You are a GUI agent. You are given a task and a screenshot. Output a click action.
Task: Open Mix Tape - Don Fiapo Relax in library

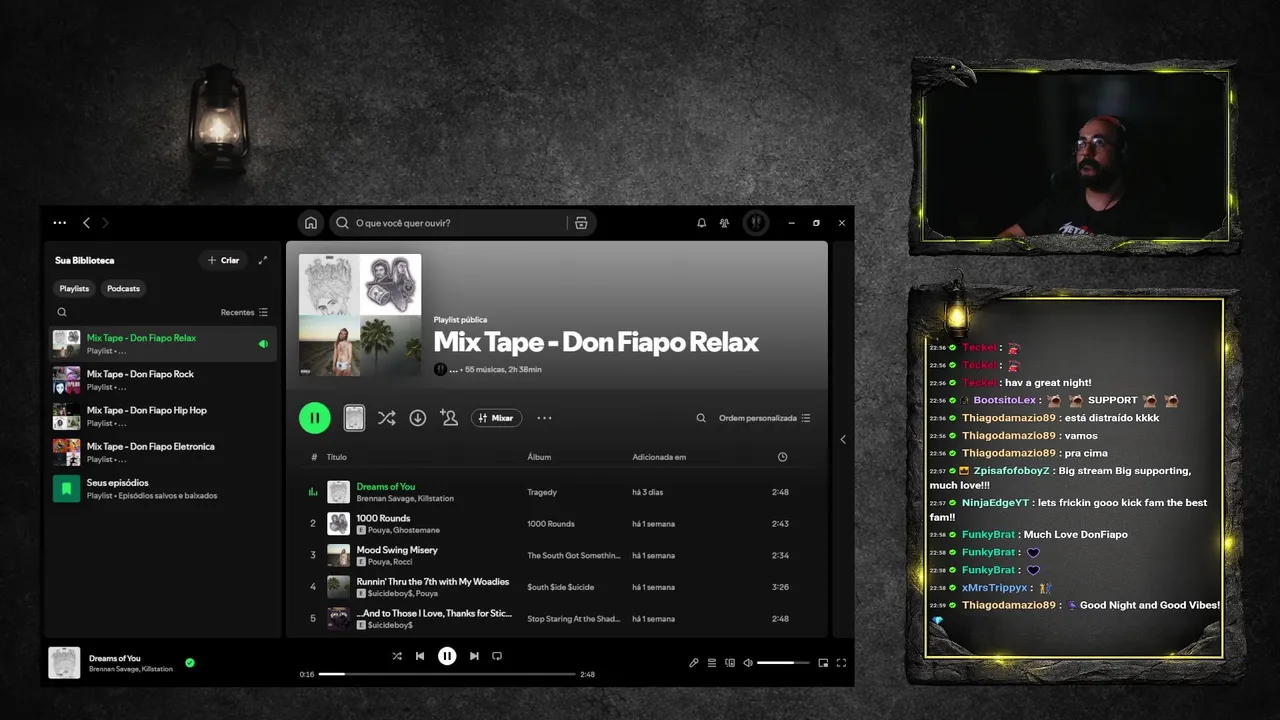pyautogui.click(x=163, y=344)
